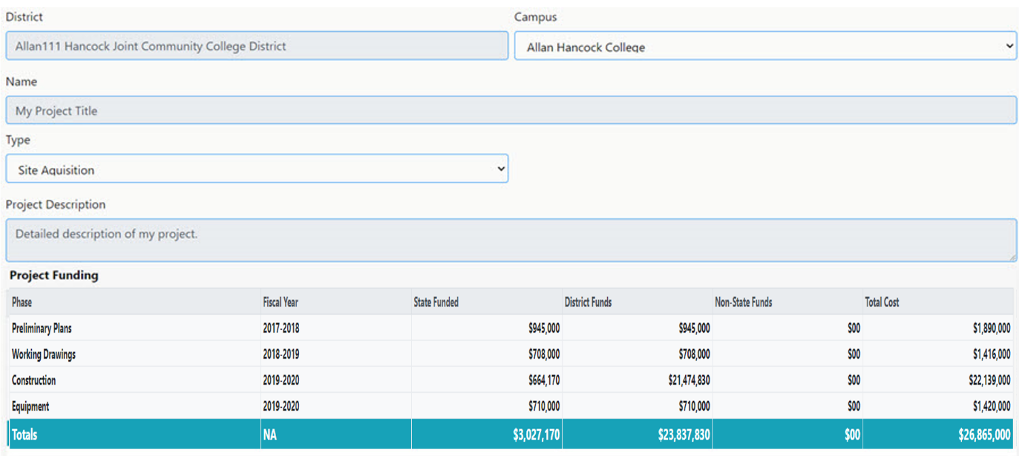
Task: Click the Totals row label
Action: (25, 435)
